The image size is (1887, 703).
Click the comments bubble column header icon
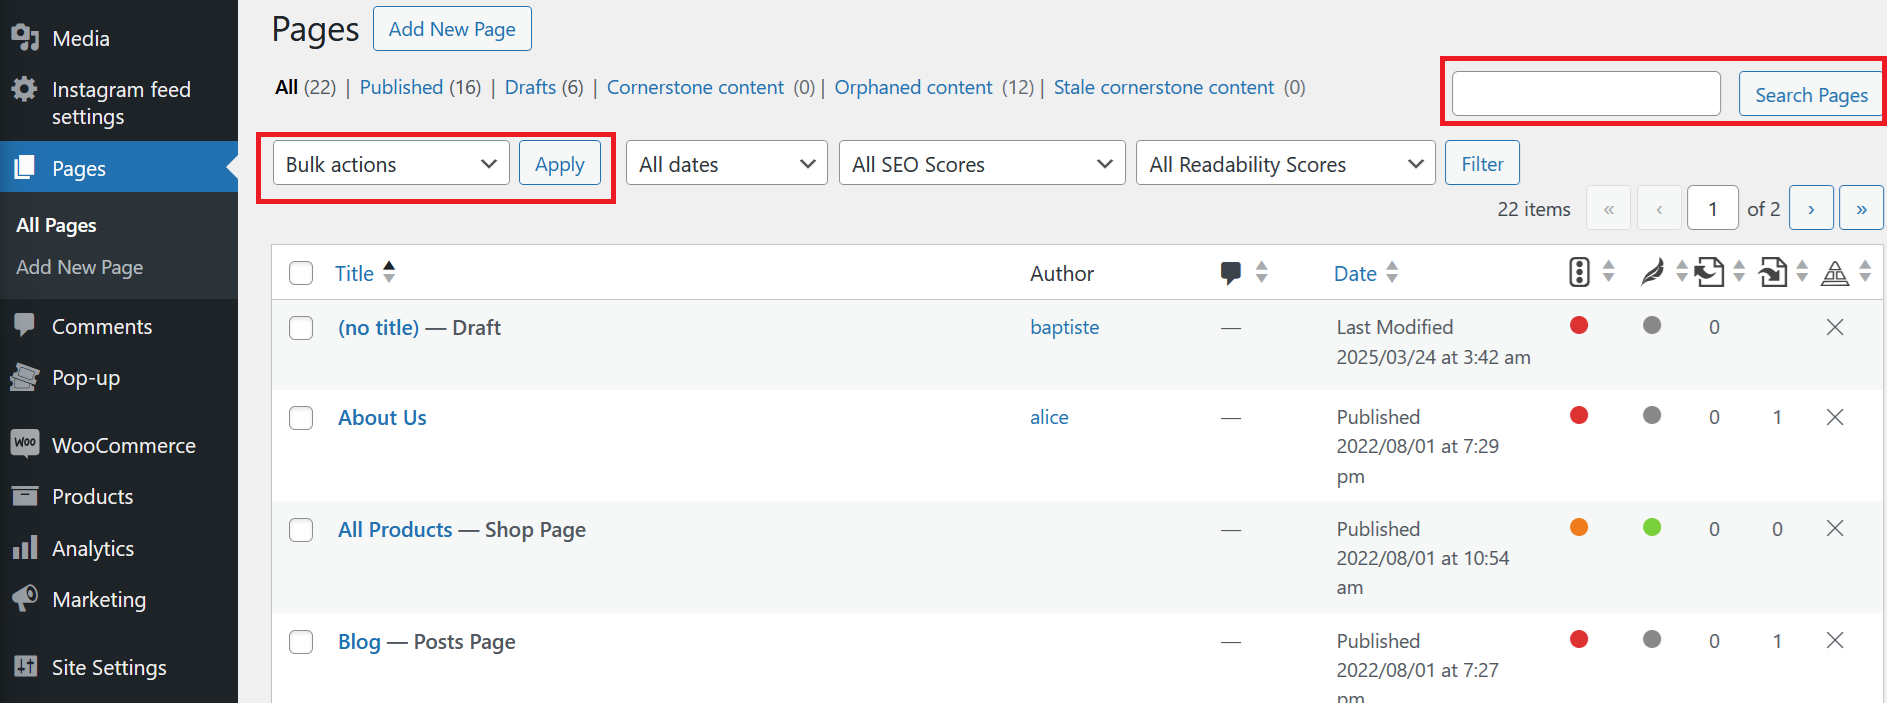coord(1231,273)
